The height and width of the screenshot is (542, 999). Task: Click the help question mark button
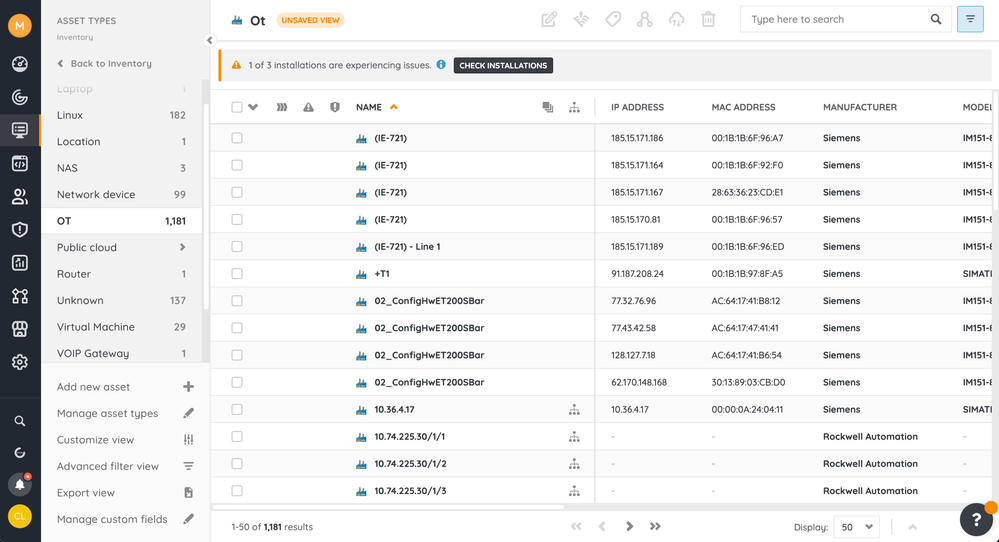[x=976, y=519]
